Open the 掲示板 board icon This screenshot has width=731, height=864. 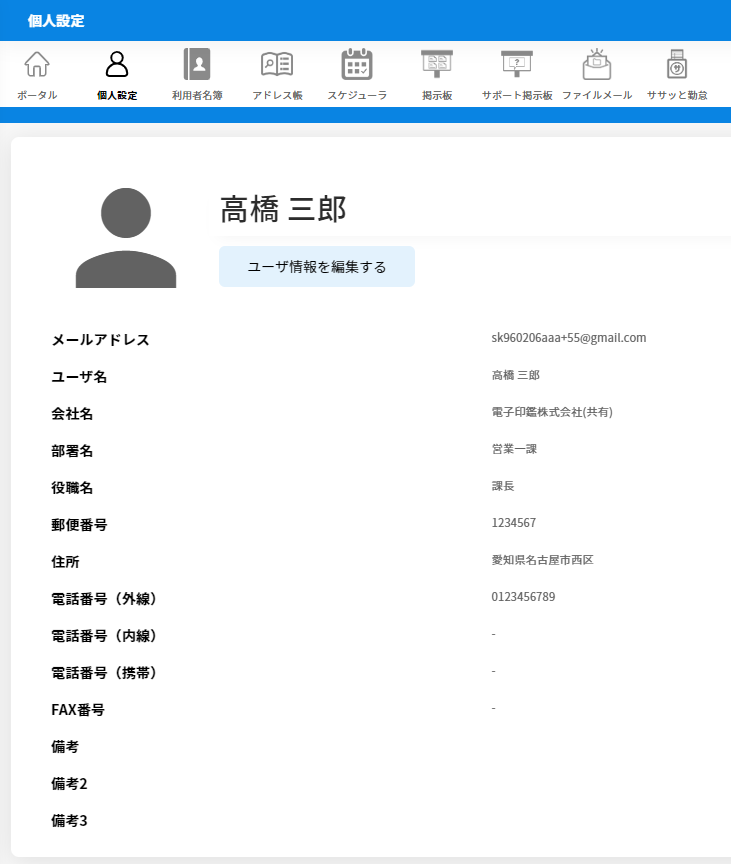click(x=437, y=64)
